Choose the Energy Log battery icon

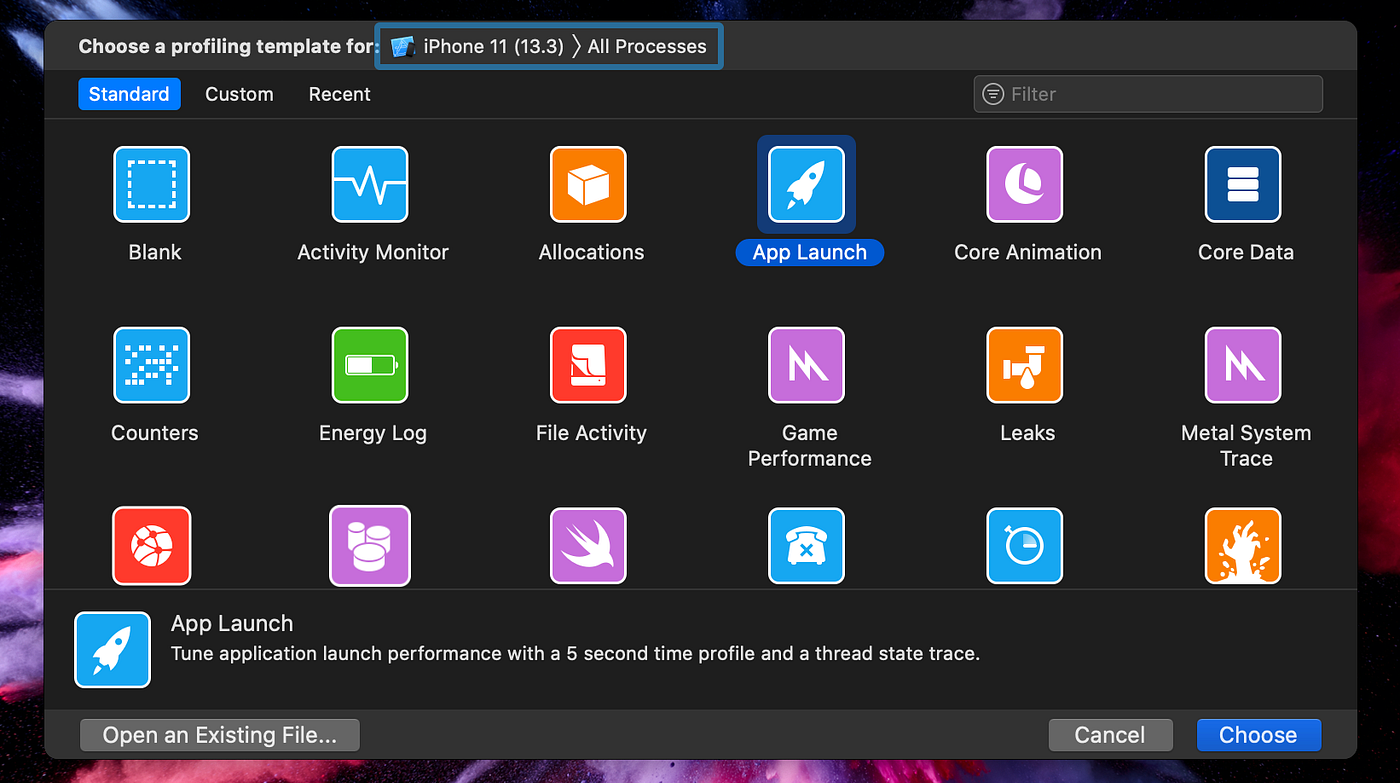[370, 365]
